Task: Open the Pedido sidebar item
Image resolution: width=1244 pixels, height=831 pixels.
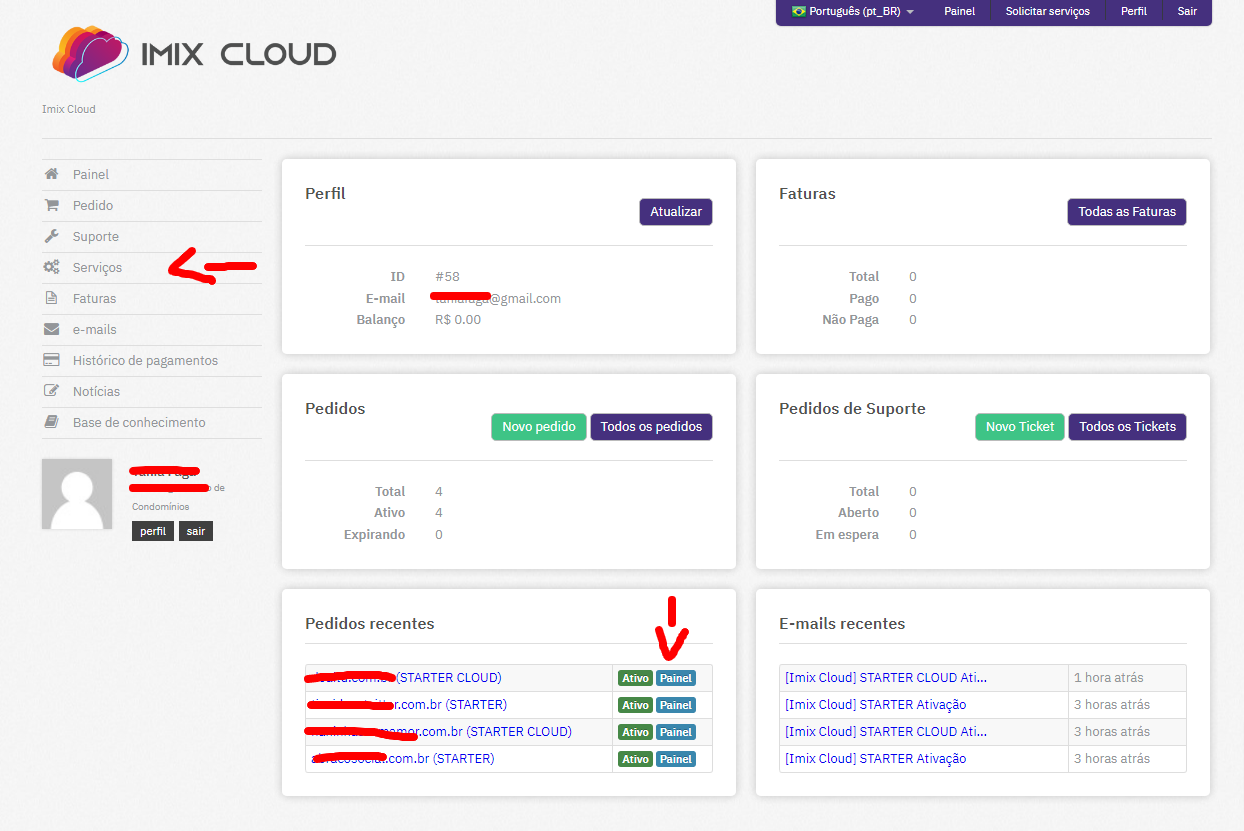Action: tap(152, 205)
